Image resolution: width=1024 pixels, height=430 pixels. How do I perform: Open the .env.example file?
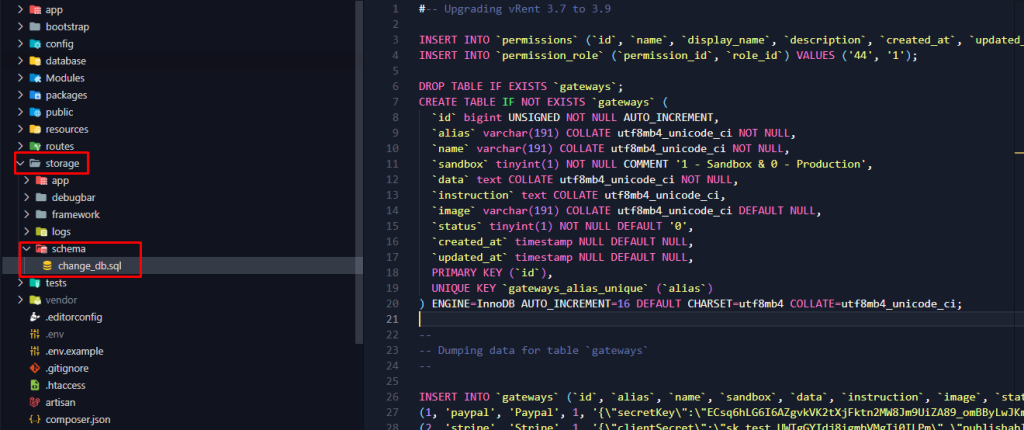tap(73, 351)
